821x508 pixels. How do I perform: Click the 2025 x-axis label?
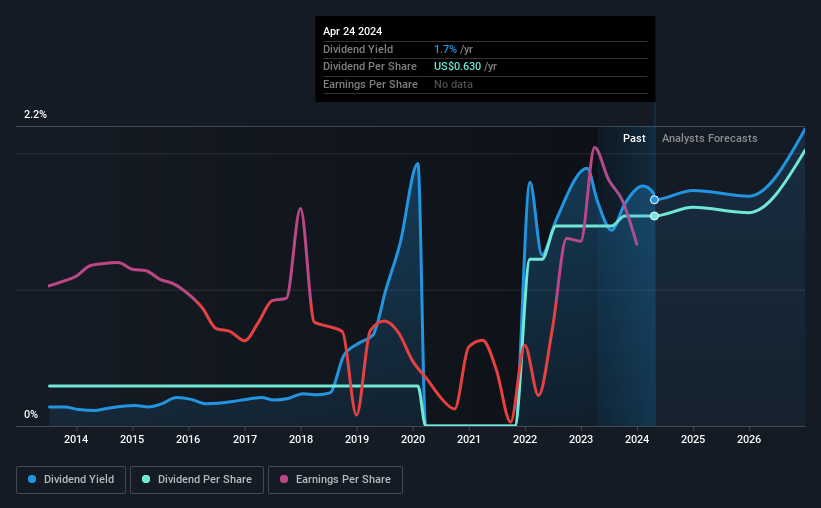pyautogui.click(x=693, y=439)
